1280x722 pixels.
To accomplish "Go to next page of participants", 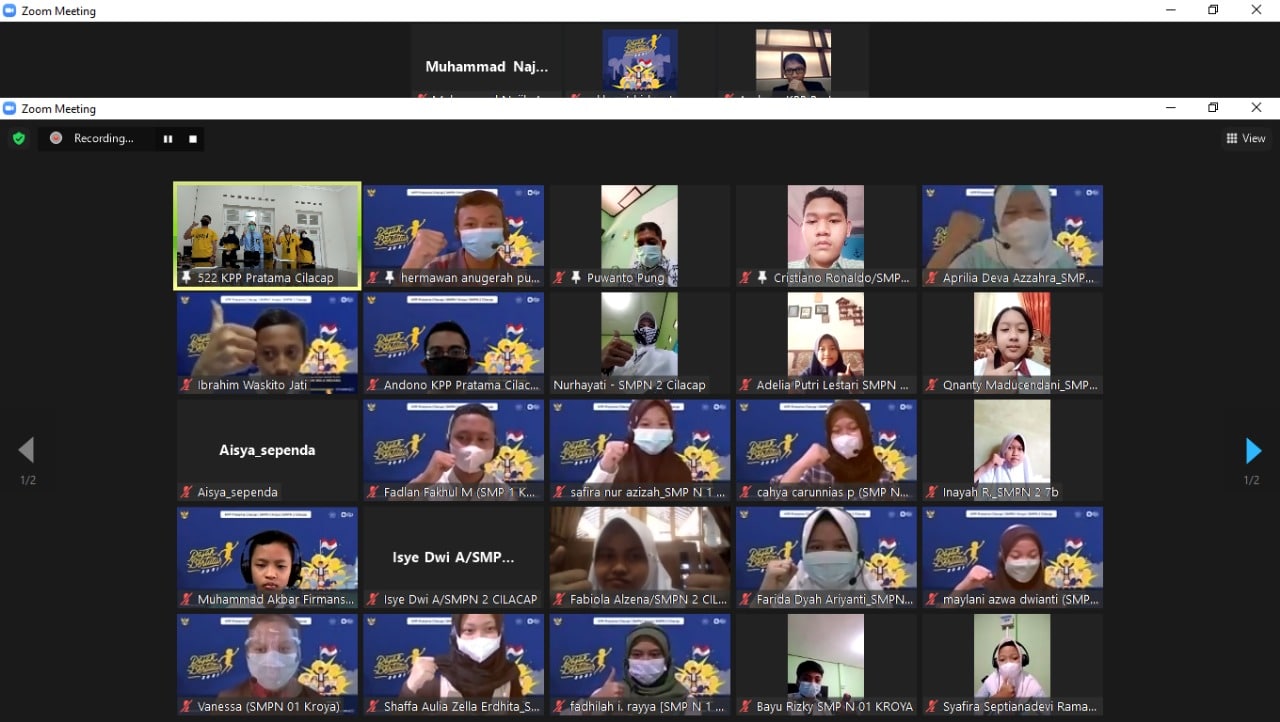I will pyautogui.click(x=1252, y=451).
